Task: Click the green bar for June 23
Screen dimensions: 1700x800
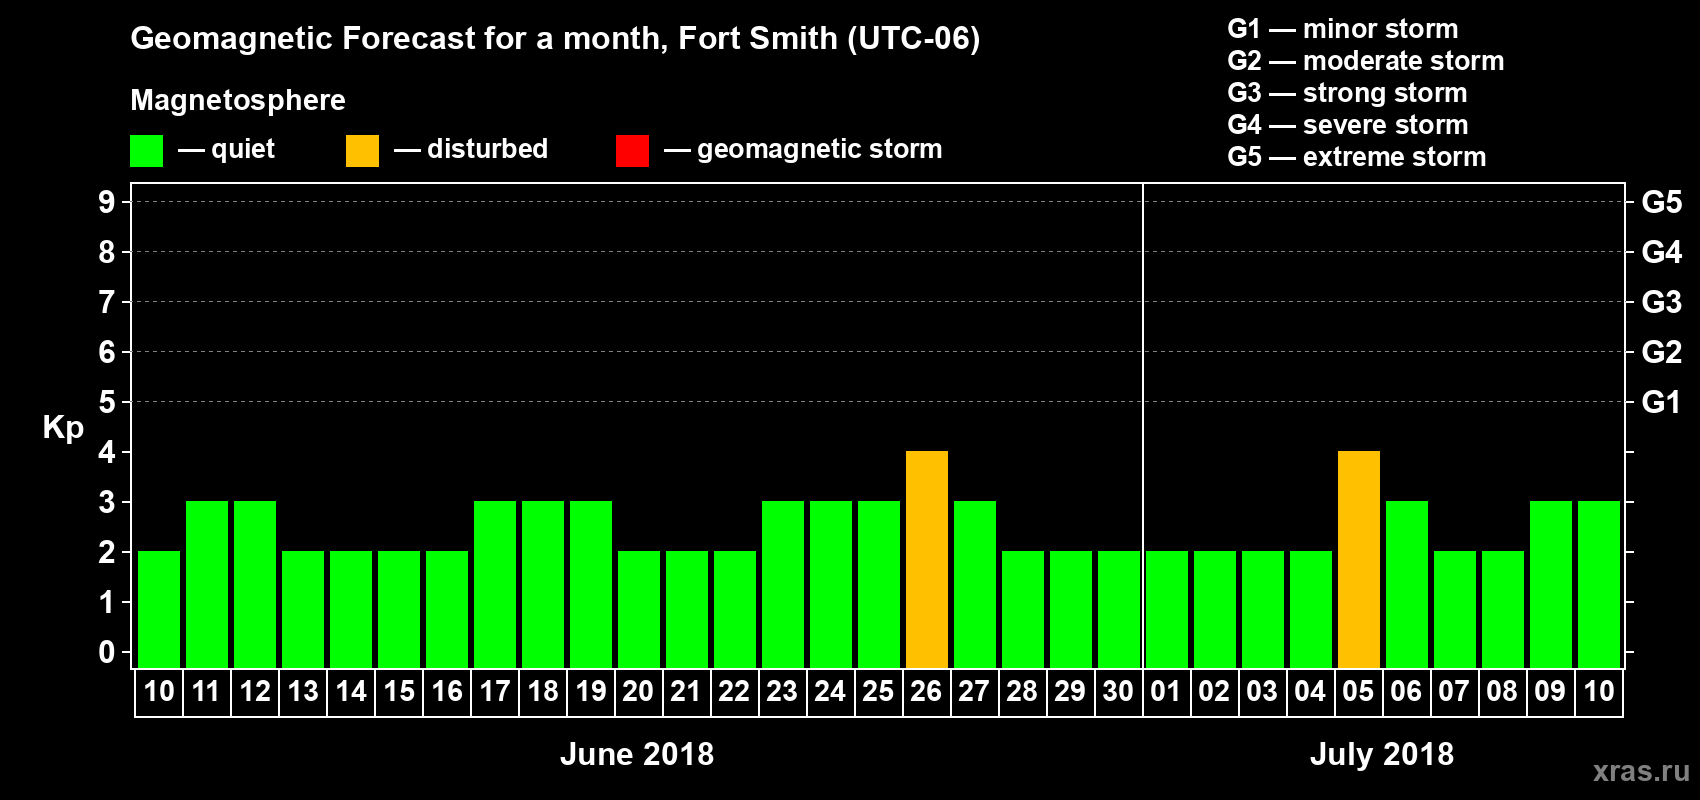Action: coord(783,584)
